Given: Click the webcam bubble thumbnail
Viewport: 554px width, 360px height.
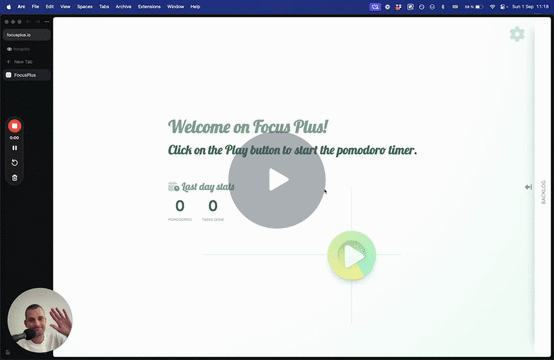Looking at the screenshot, I should (40, 320).
